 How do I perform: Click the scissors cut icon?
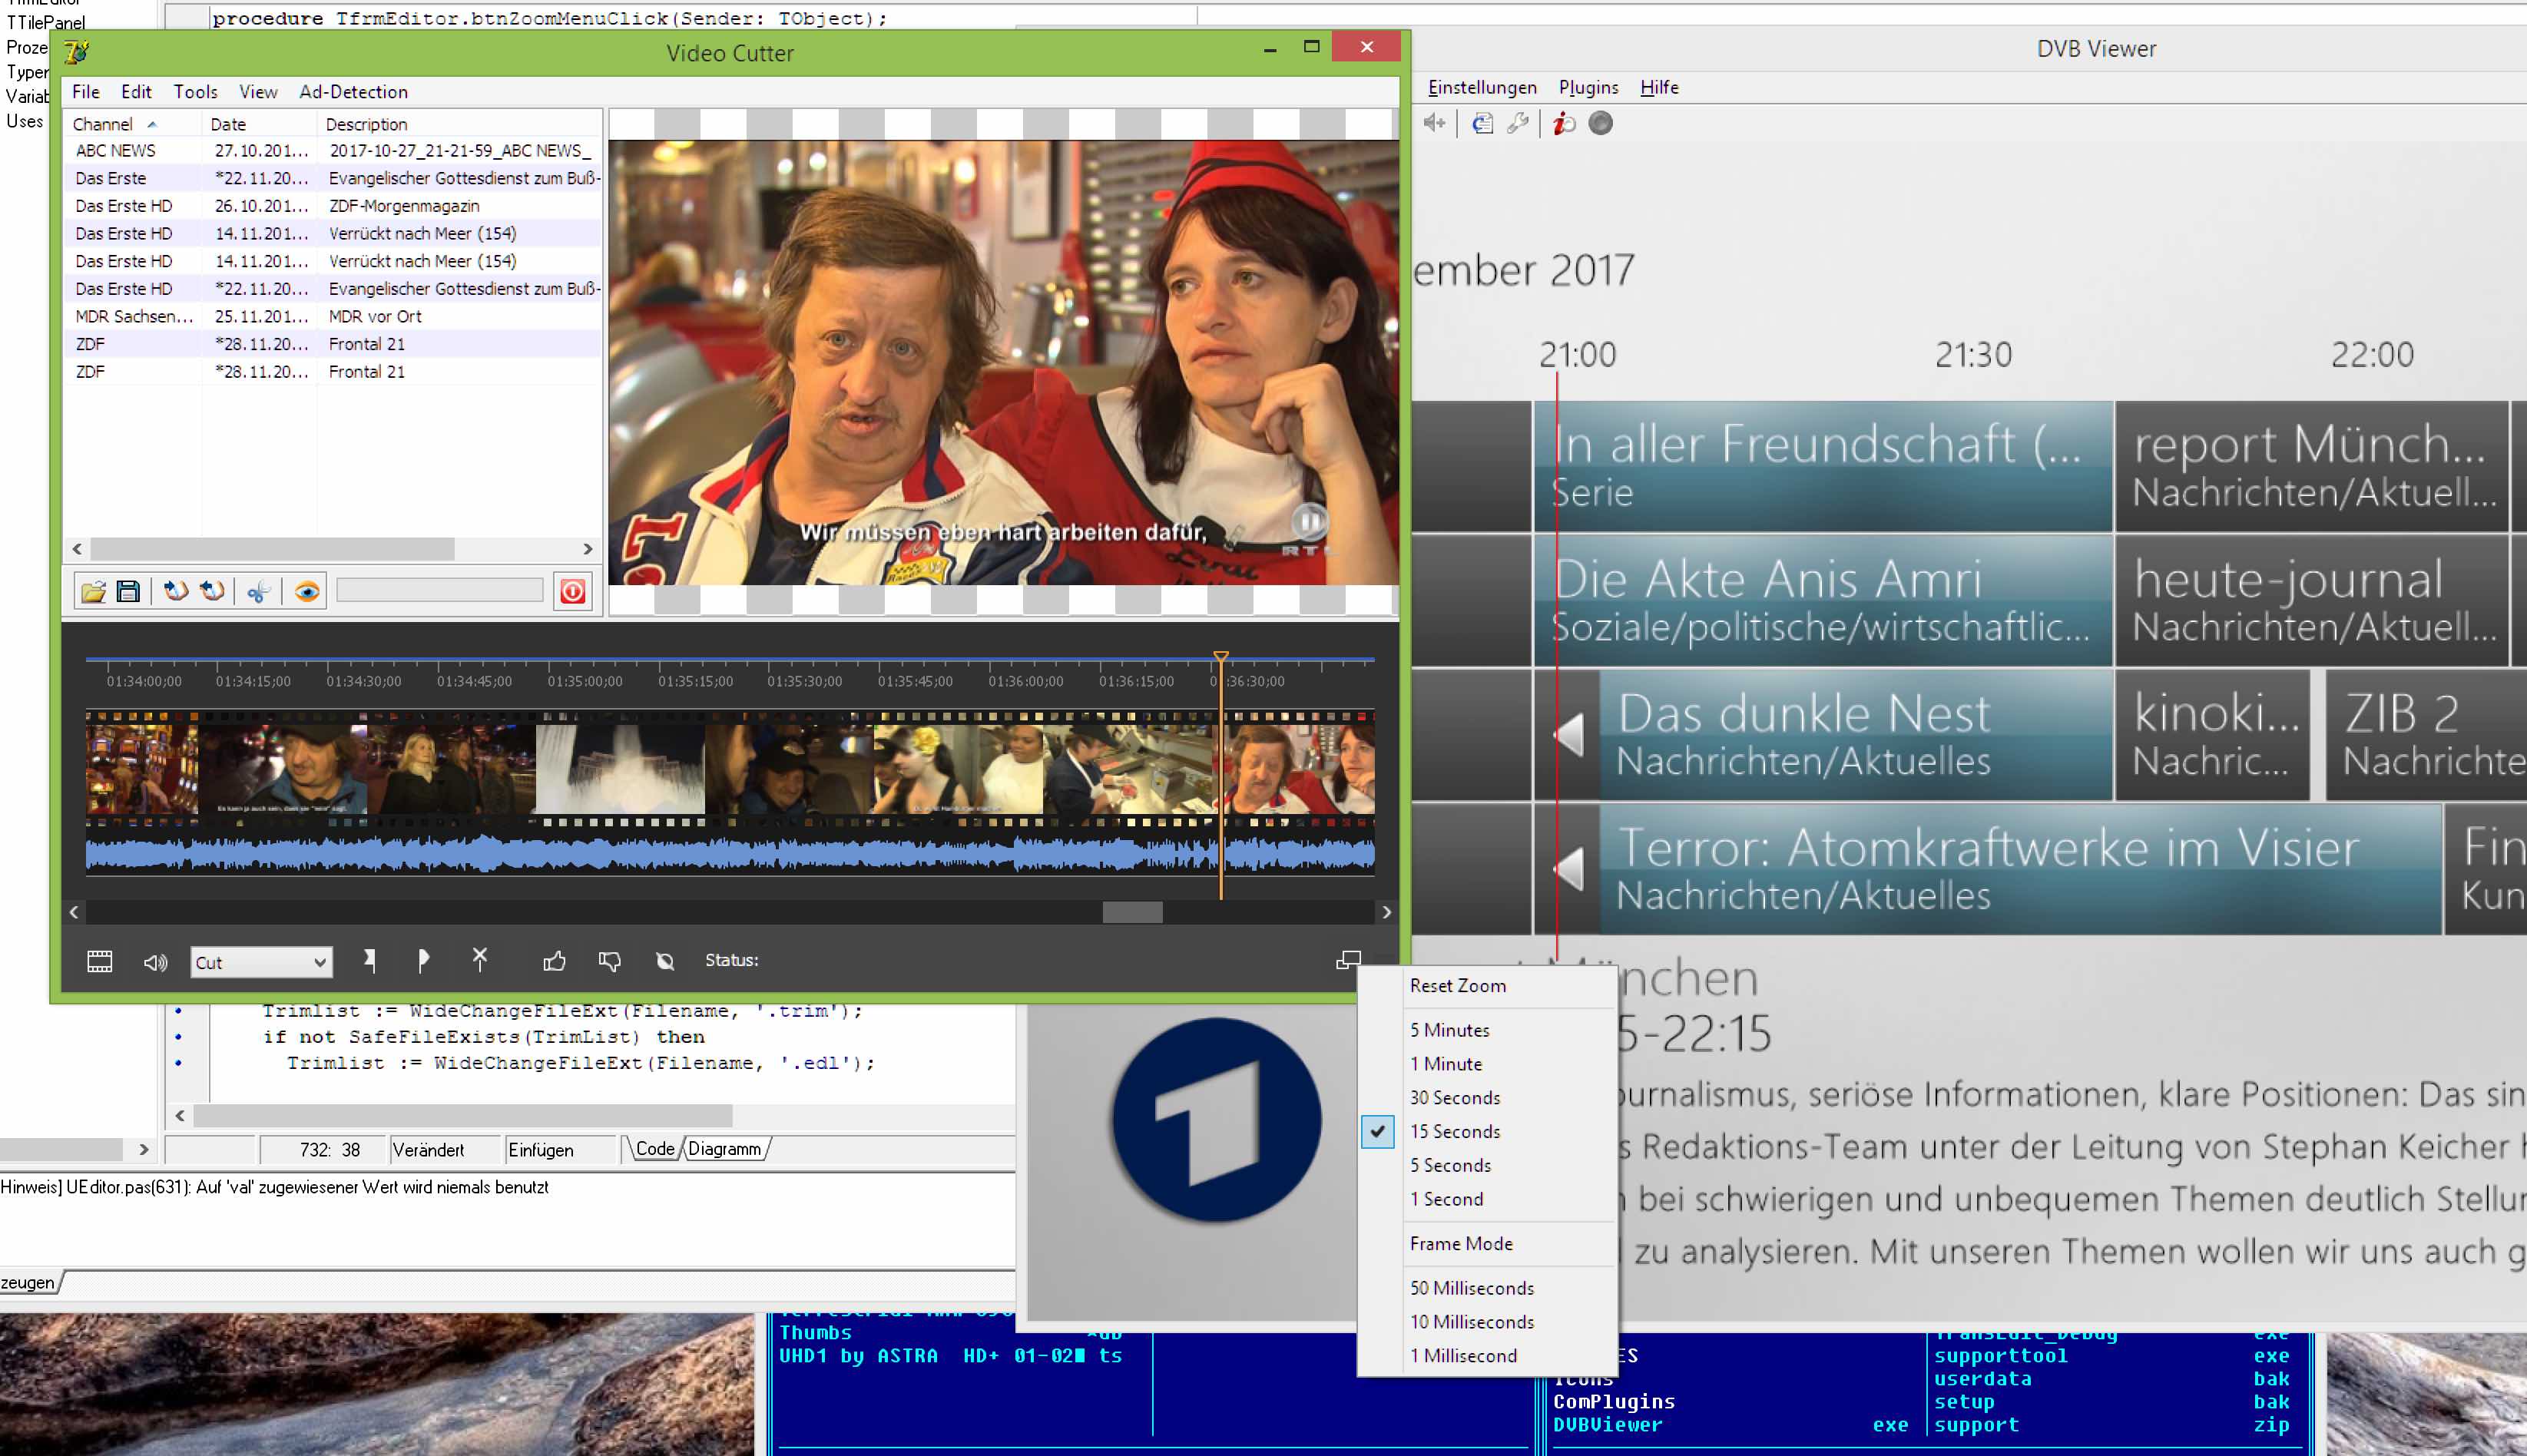[x=258, y=592]
